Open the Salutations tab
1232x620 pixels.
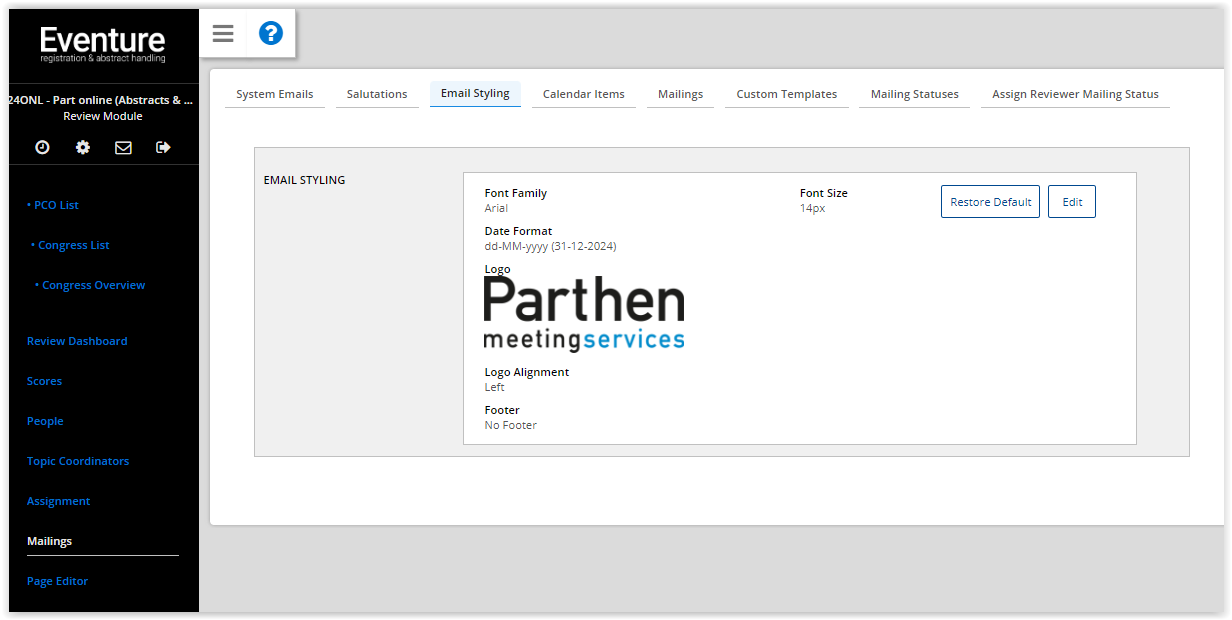click(377, 94)
